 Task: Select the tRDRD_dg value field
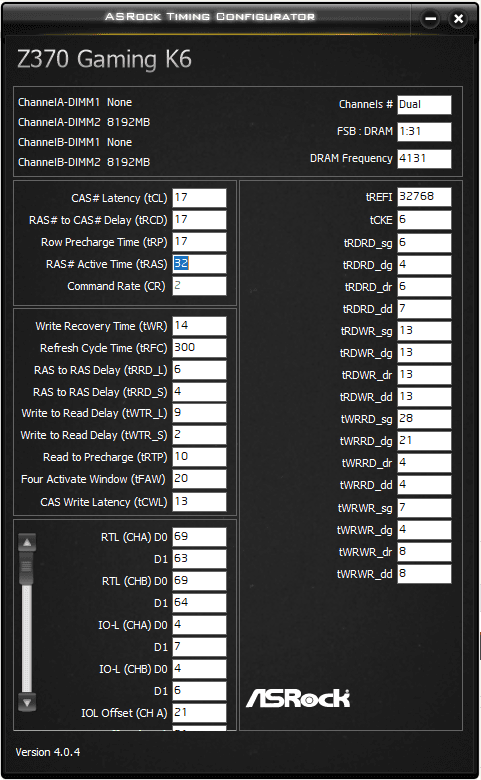424,265
